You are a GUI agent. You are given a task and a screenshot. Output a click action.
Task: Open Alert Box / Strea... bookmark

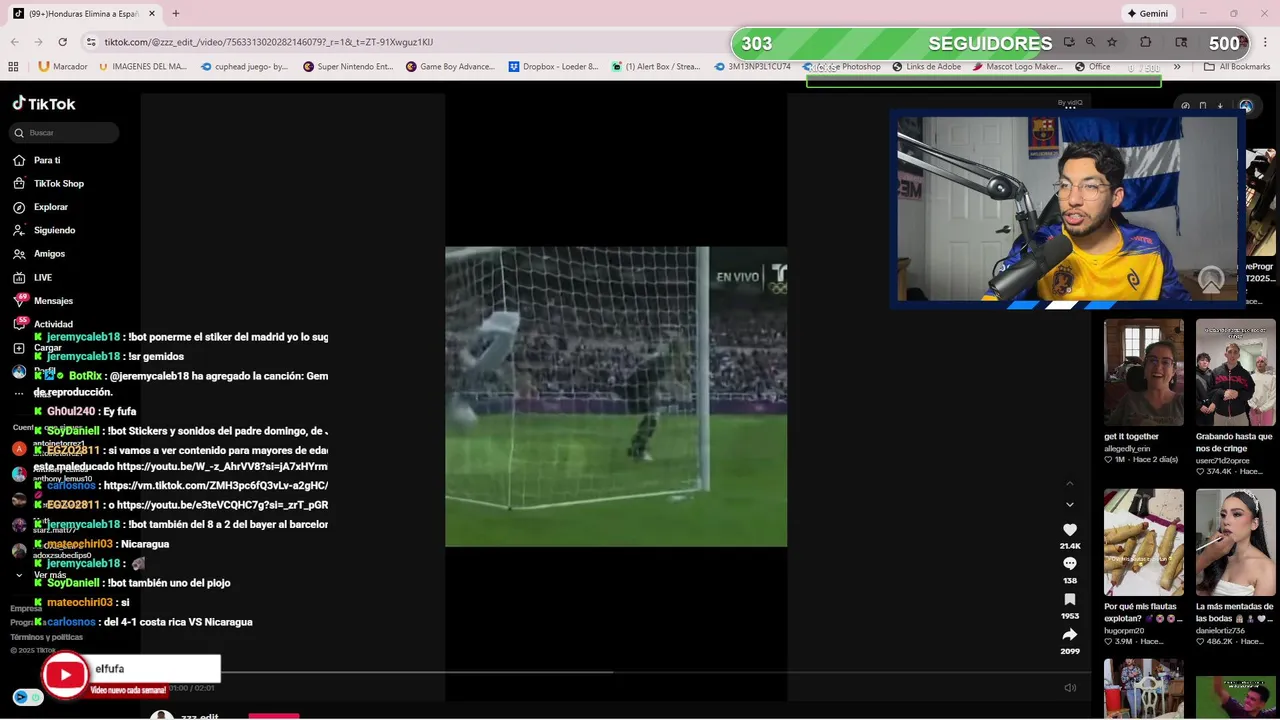(655, 67)
